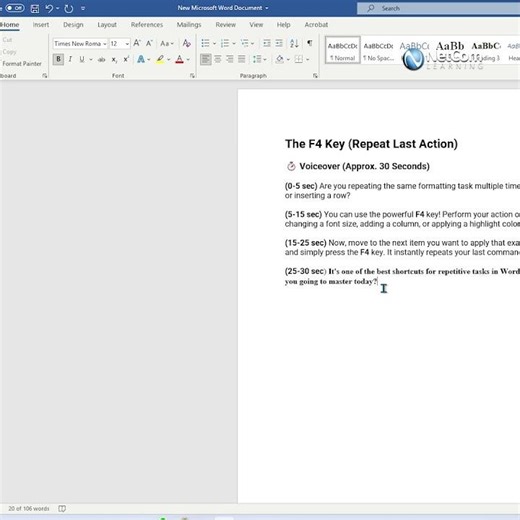Click Line and Paragraph Spacing icon

click(x=257, y=59)
